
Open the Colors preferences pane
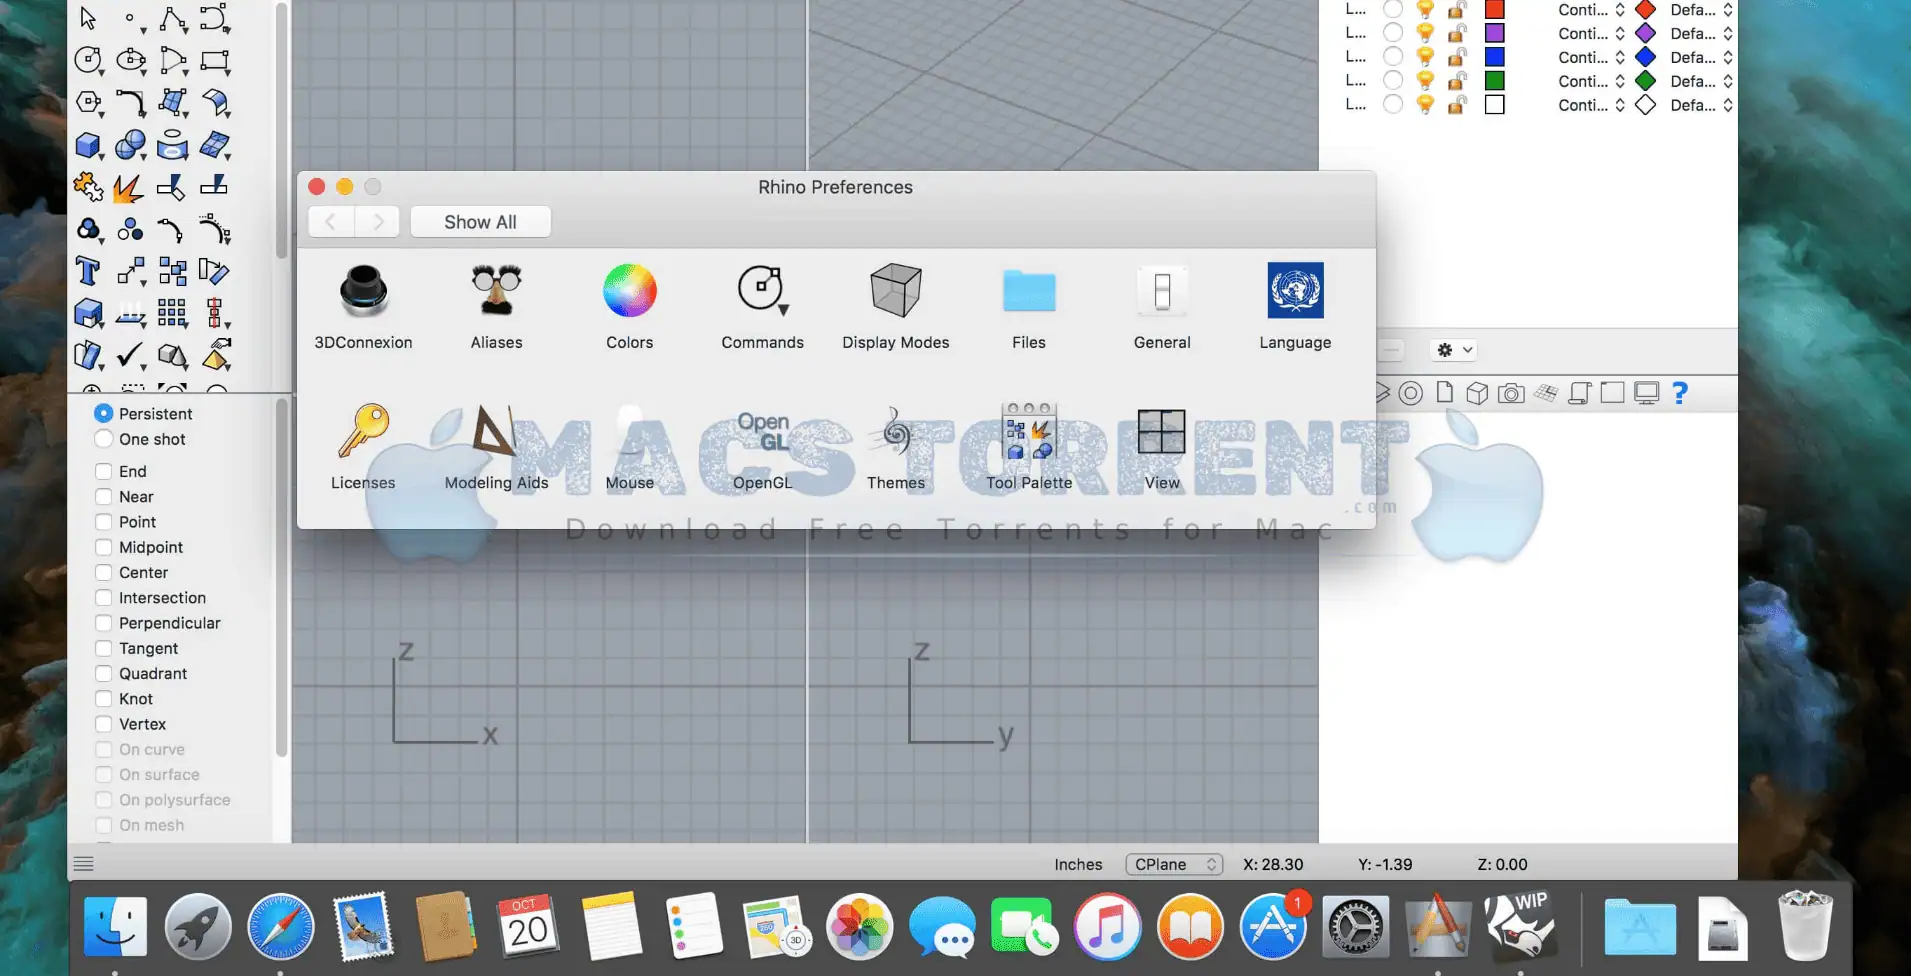click(x=629, y=308)
